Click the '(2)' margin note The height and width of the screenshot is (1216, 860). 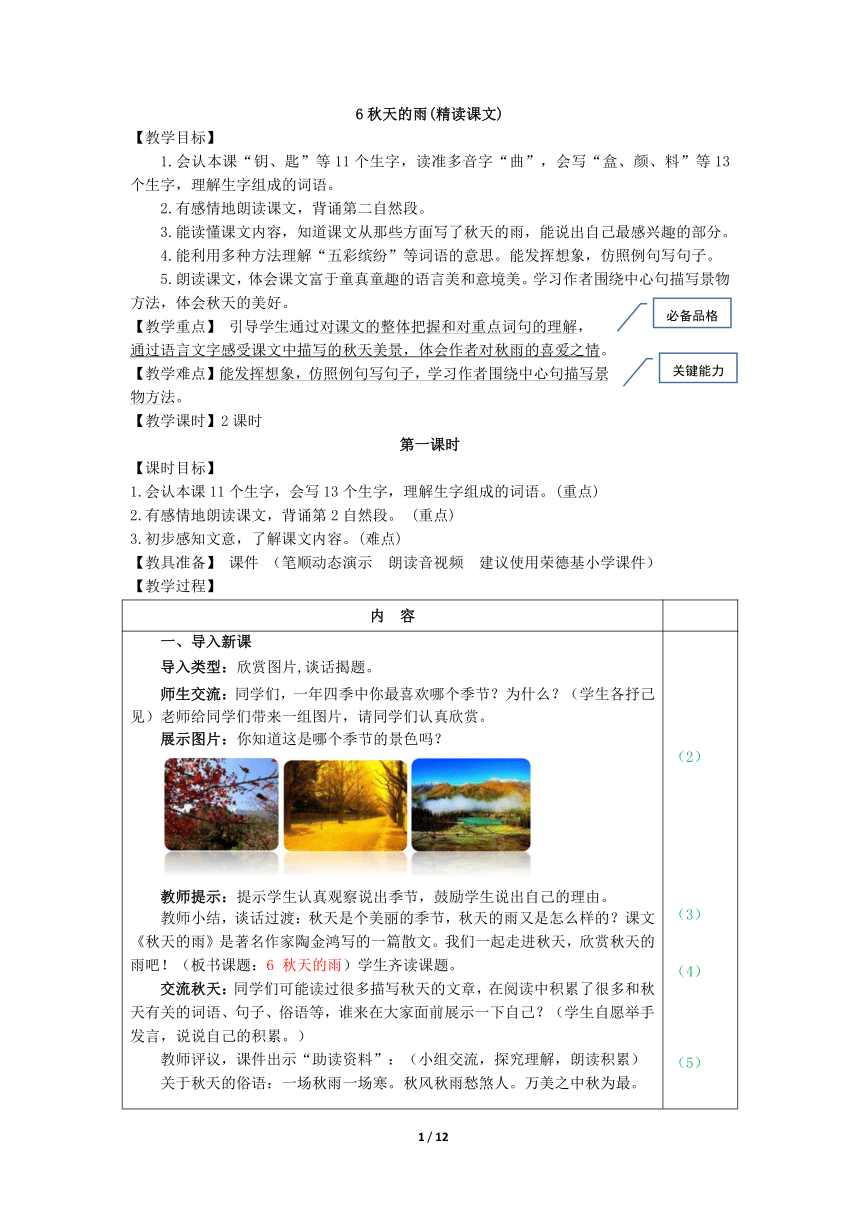click(x=689, y=757)
